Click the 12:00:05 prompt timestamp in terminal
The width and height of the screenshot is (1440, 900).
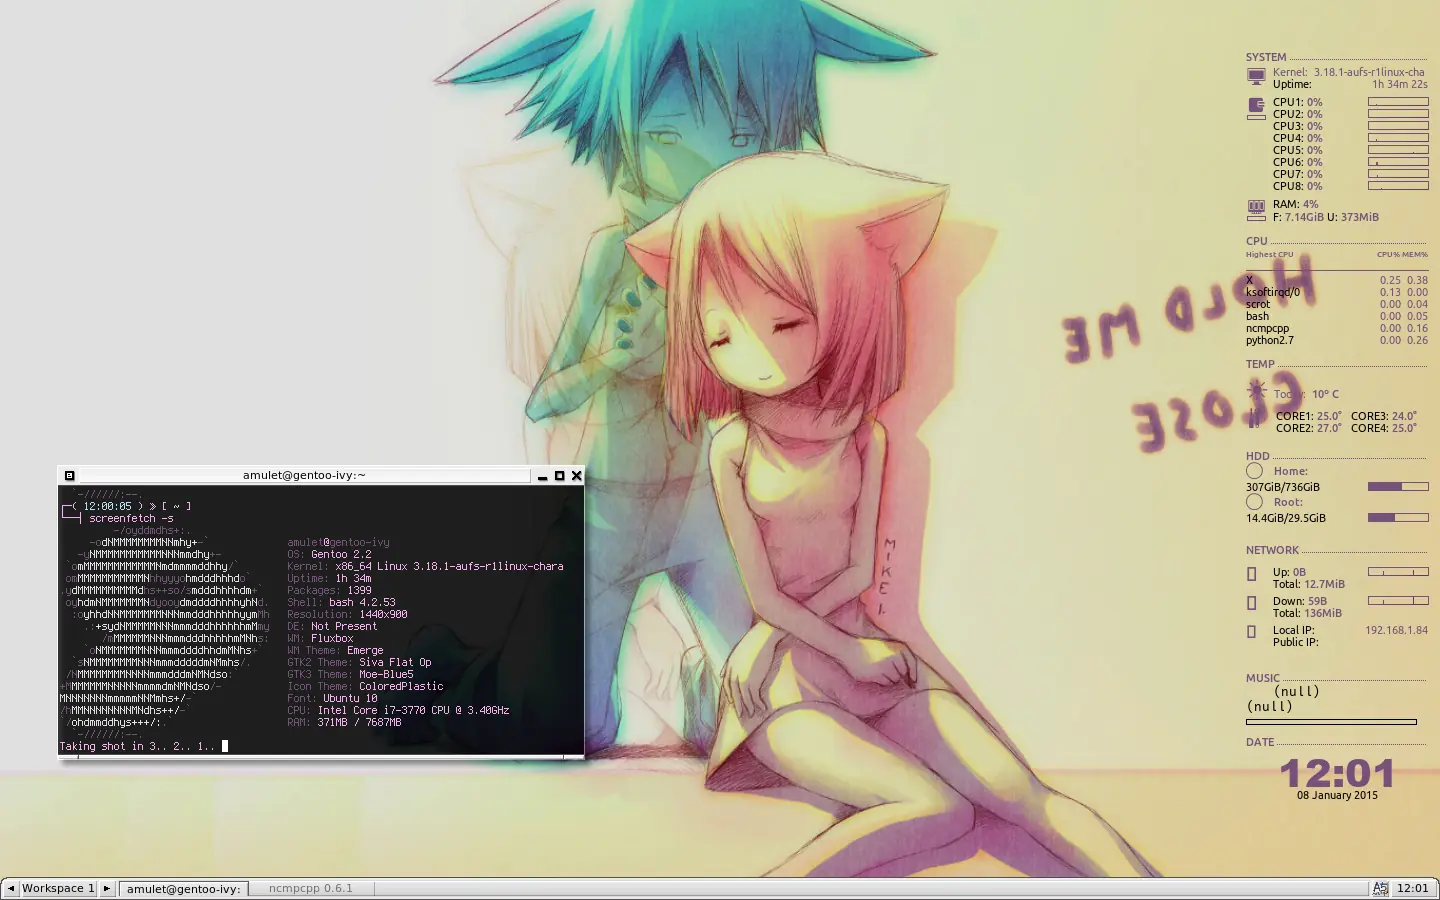pyautogui.click(x=107, y=506)
